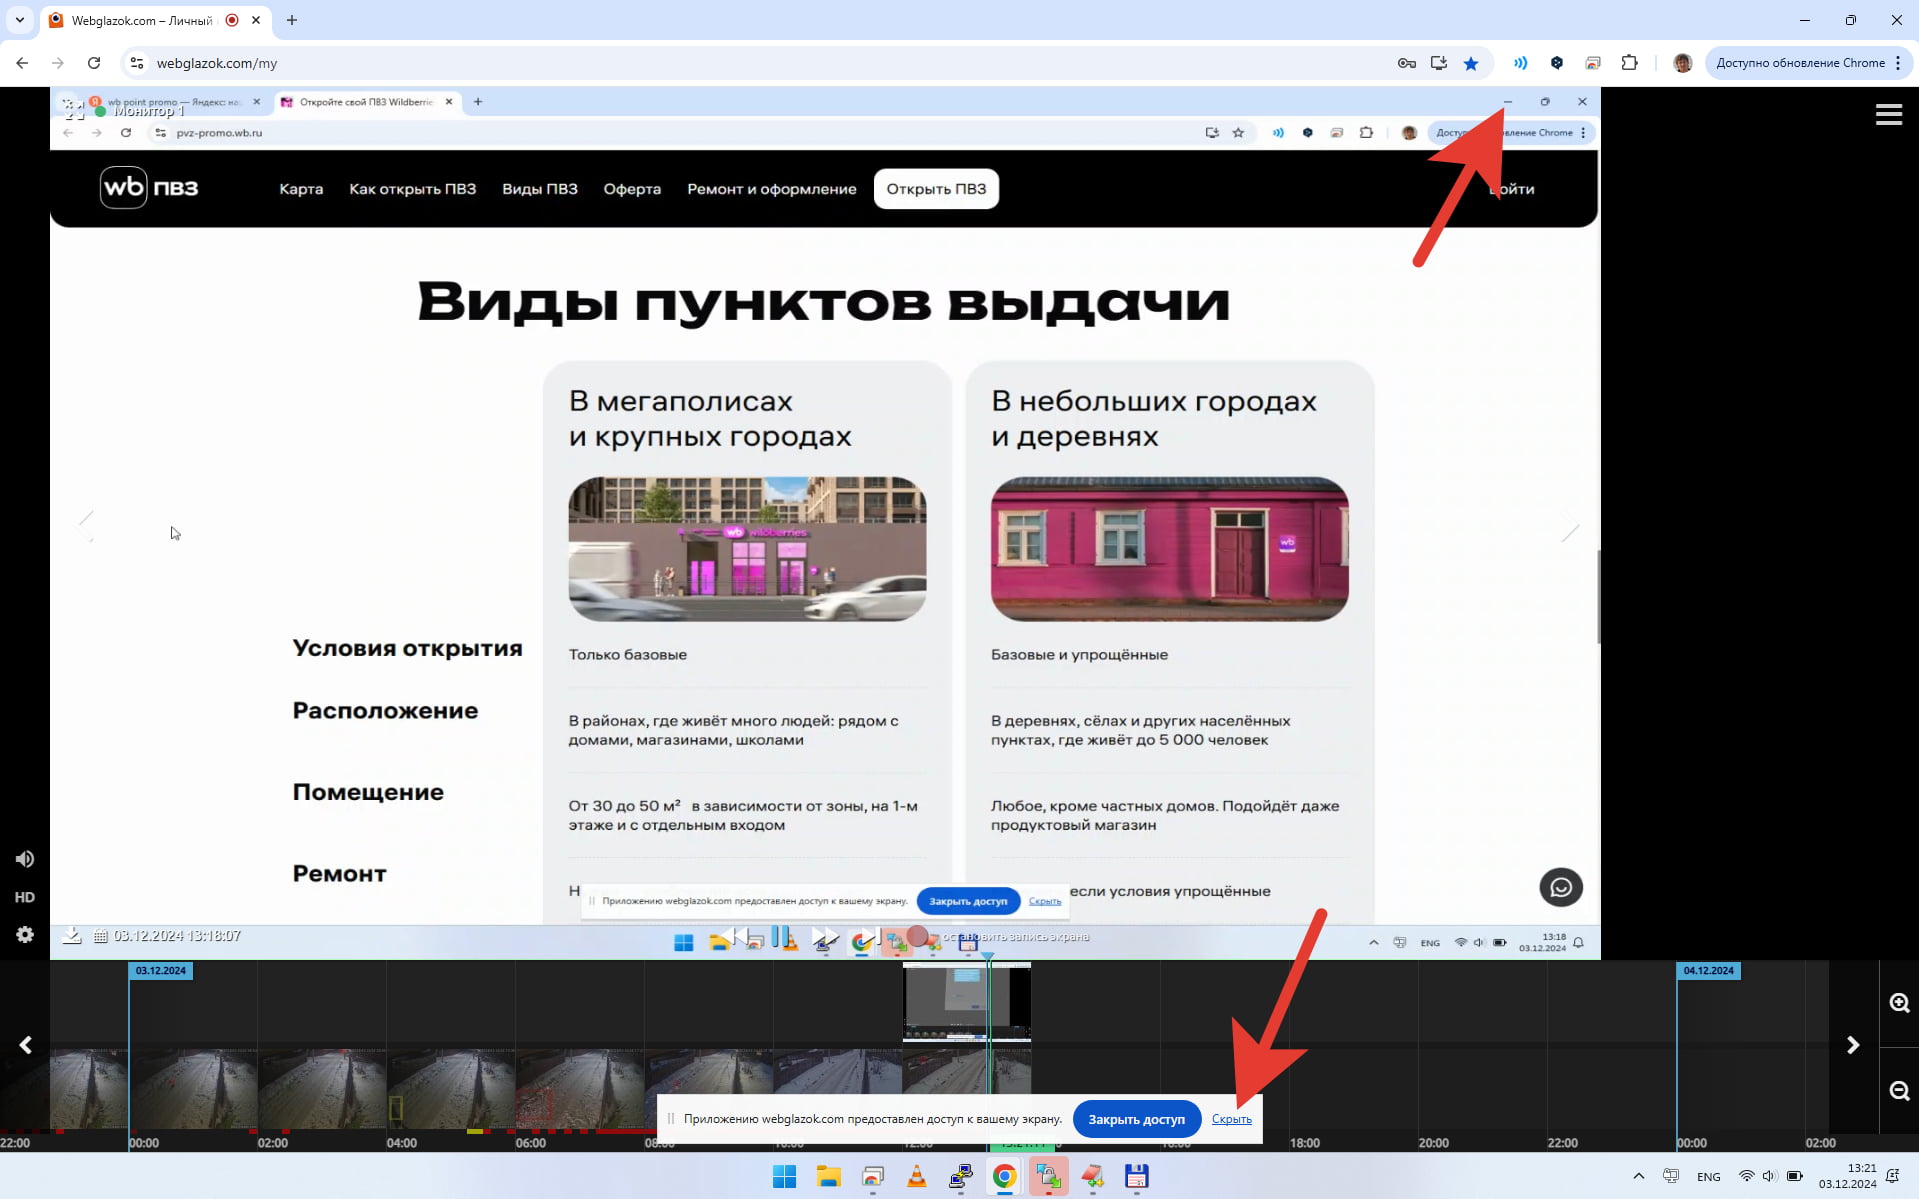This screenshot has width=1919, height=1199.
Task: Click the left chevron to show earlier footage
Action: pos(24,1044)
